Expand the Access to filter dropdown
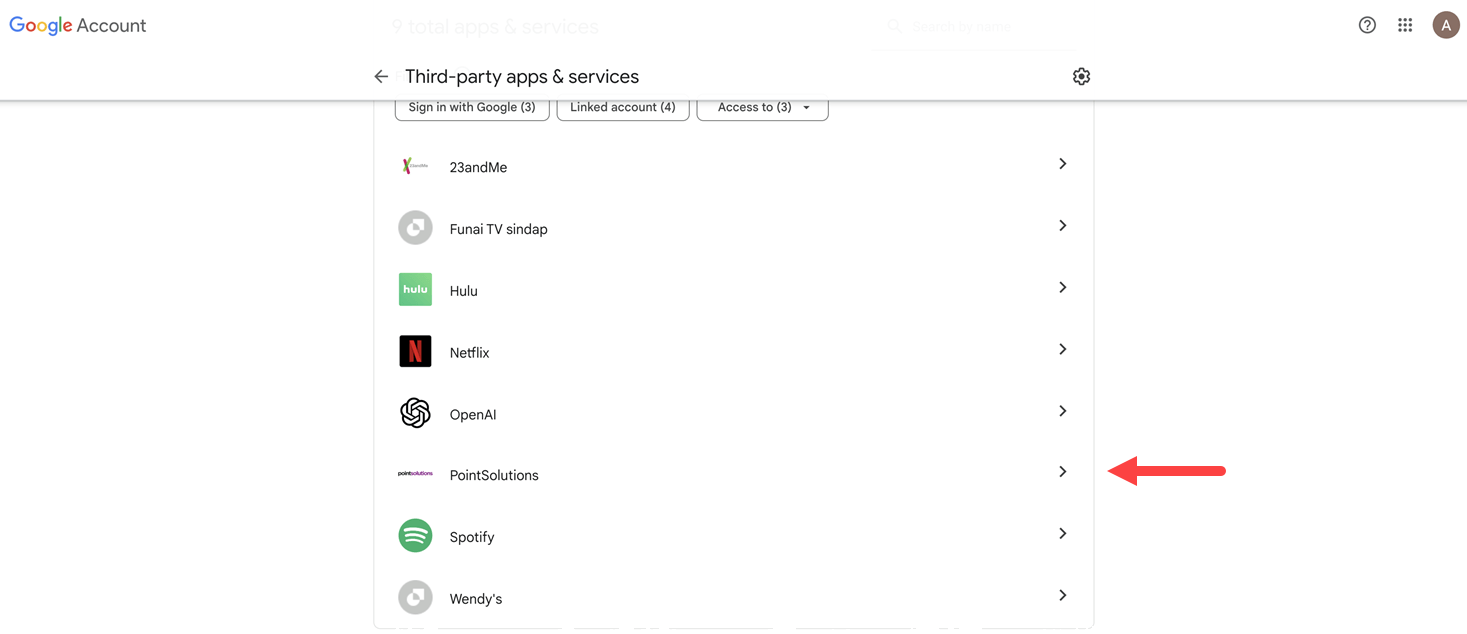This screenshot has width=1467, height=634. coord(762,107)
